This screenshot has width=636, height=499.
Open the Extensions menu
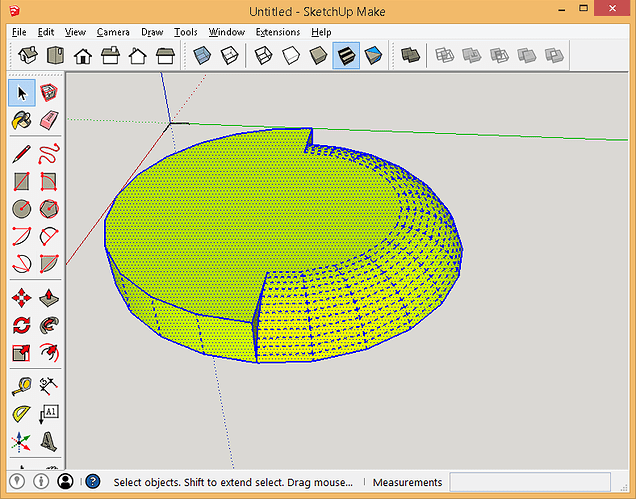pyautogui.click(x=278, y=32)
